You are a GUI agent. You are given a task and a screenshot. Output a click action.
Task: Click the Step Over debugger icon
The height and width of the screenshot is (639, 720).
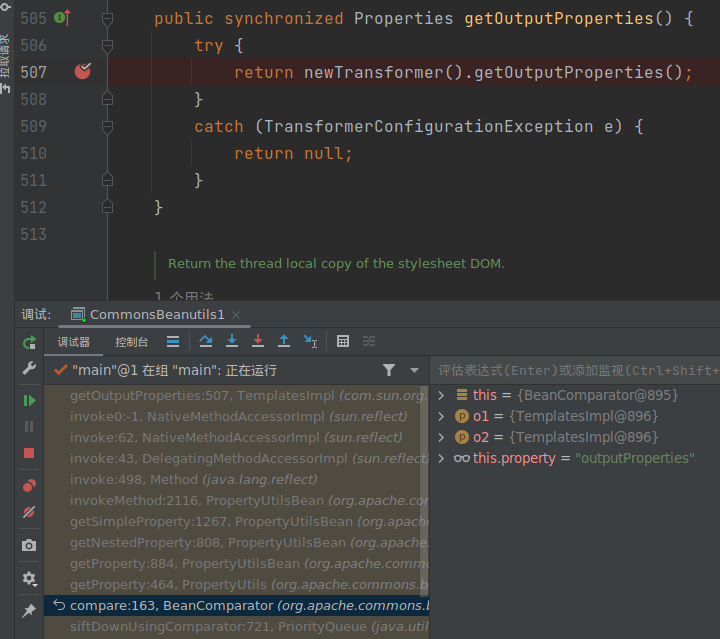(206, 341)
